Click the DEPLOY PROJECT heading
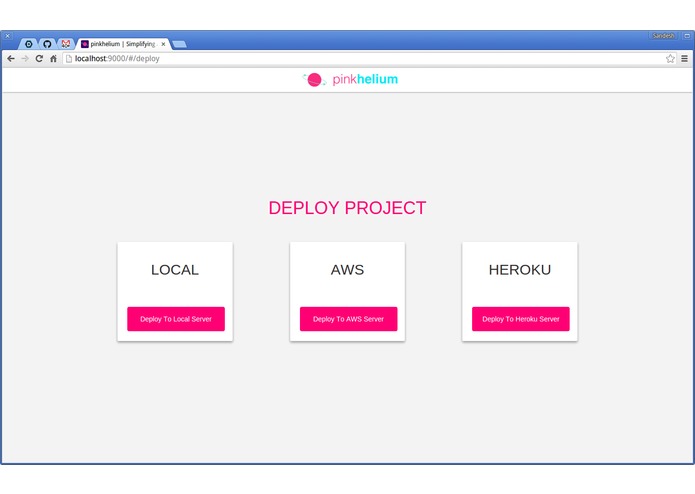 [348, 208]
